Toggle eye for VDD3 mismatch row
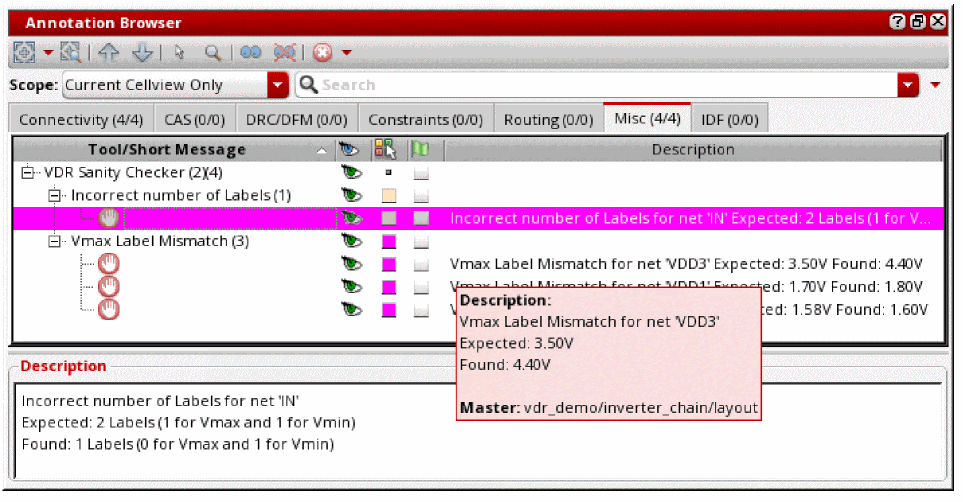The height and width of the screenshot is (502, 963). (351, 264)
